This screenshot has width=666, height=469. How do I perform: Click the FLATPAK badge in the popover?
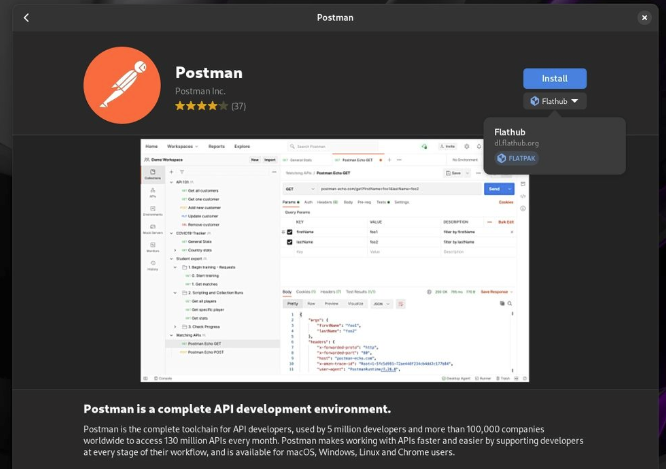[x=516, y=158]
